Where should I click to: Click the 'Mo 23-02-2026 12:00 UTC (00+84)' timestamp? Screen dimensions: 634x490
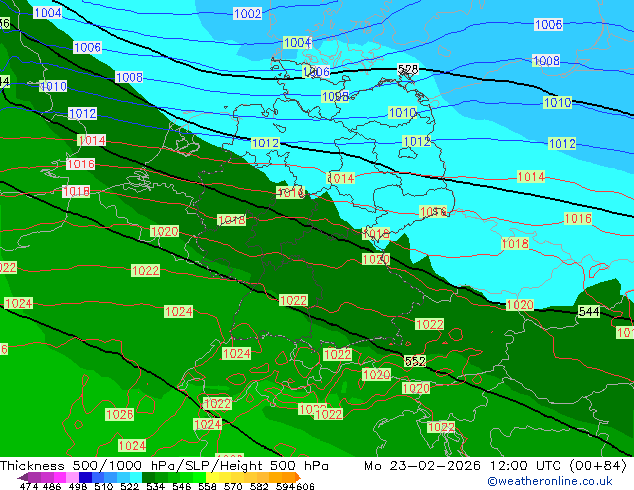coord(495,466)
